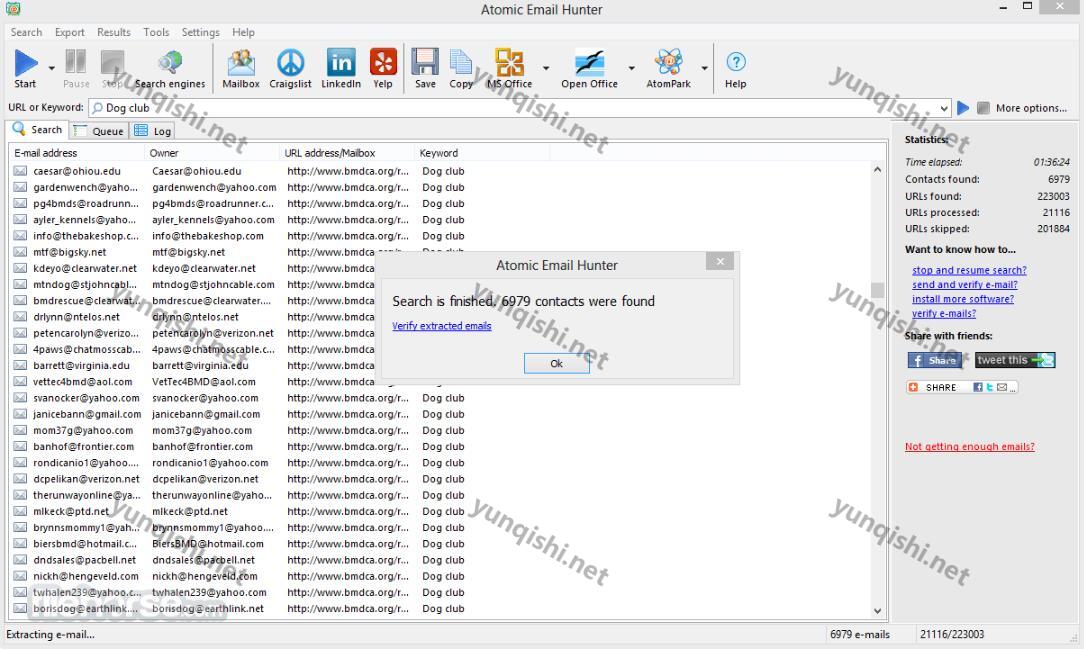Copy the extracted emails to clipboard
Viewport: 1084px width, 649px height.
point(461,68)
